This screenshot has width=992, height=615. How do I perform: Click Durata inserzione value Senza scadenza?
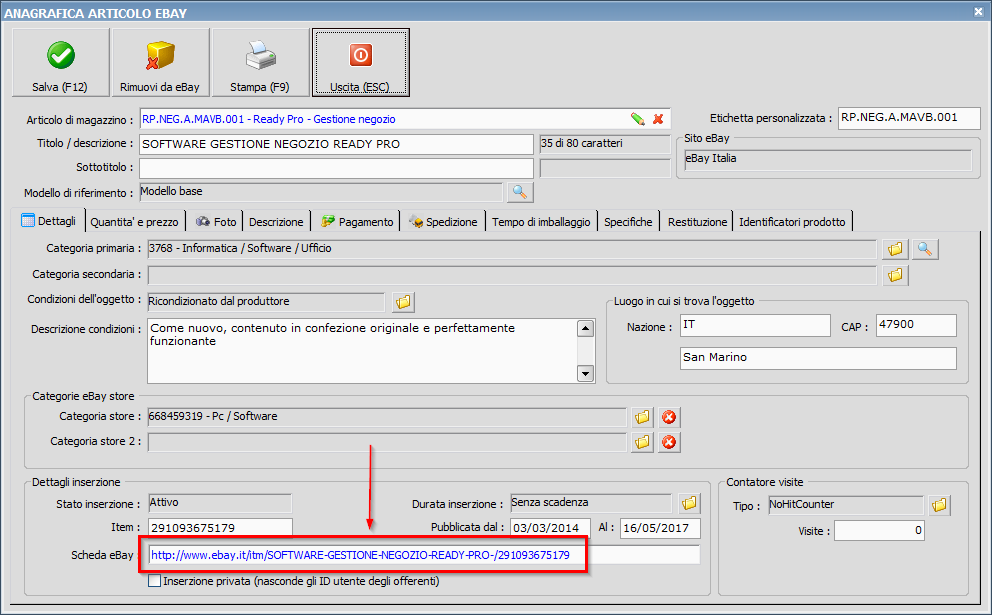tap(590, 503)
